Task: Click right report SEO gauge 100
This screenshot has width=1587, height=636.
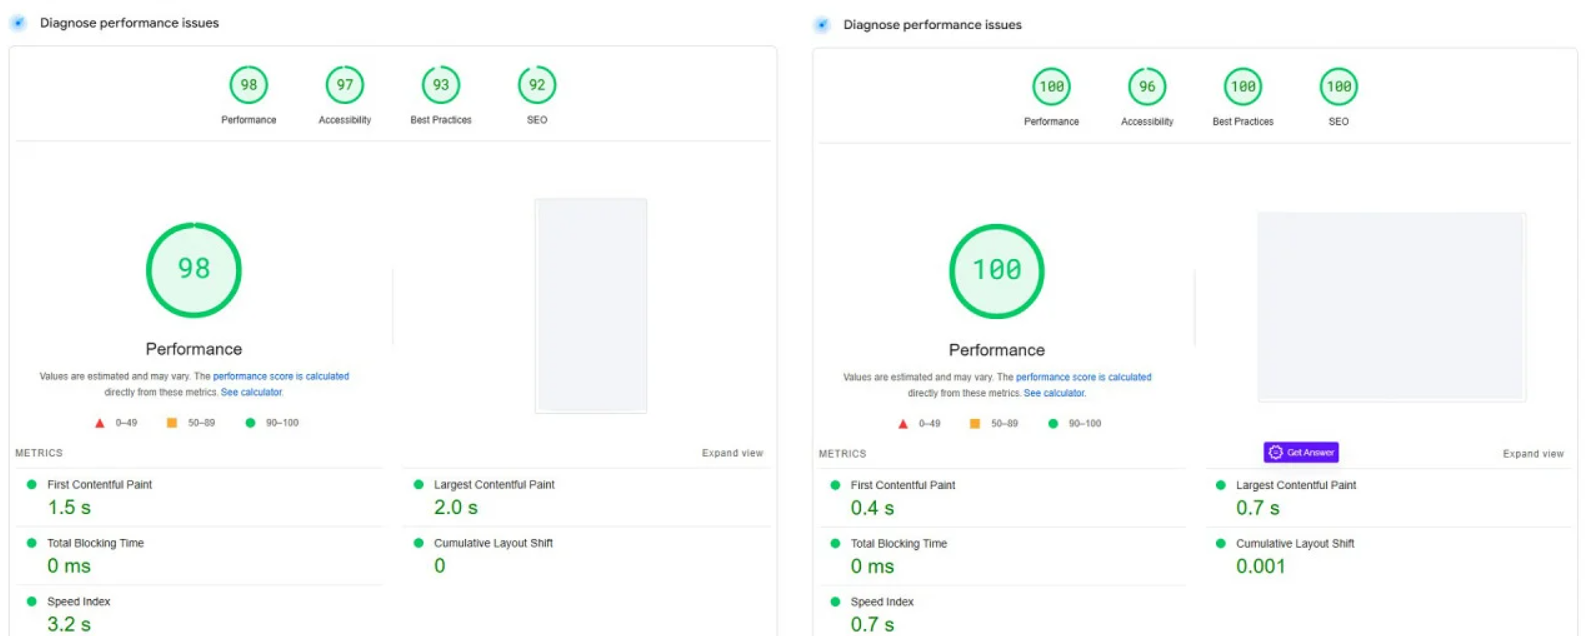Action: click(x=1339, y=87)
